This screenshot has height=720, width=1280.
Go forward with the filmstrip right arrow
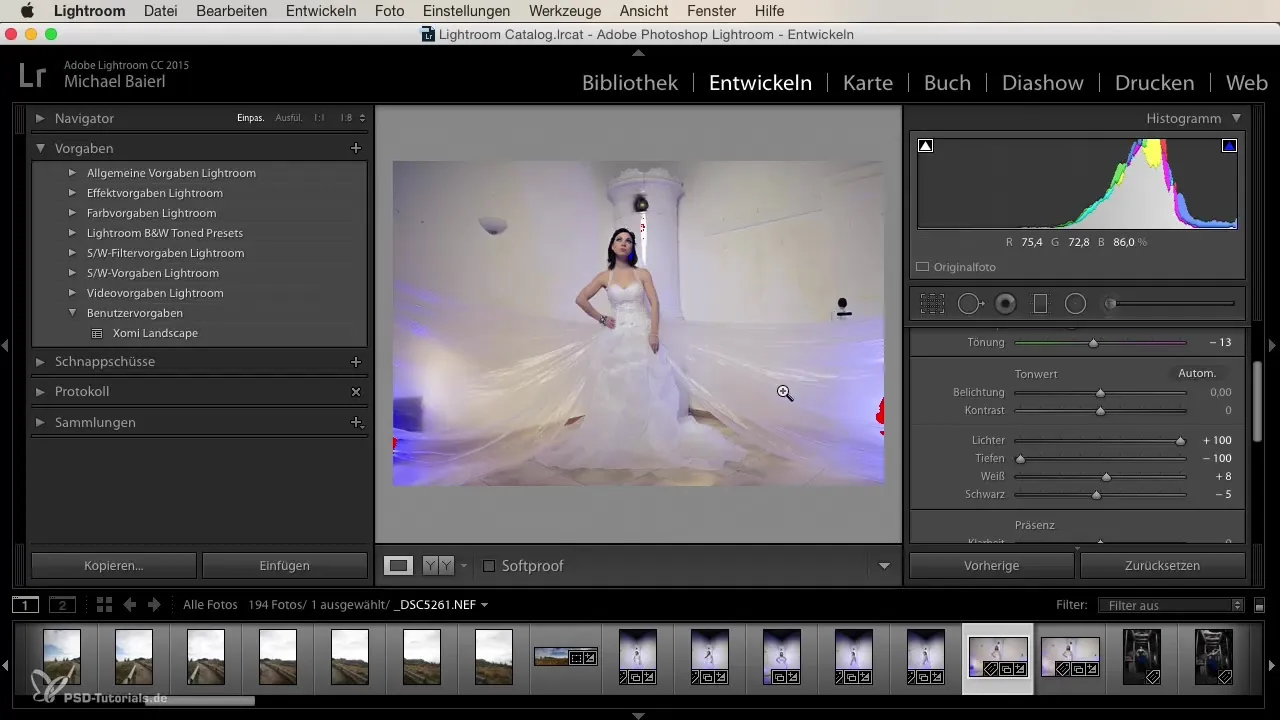pyautogui.click(x=154, y=605)
